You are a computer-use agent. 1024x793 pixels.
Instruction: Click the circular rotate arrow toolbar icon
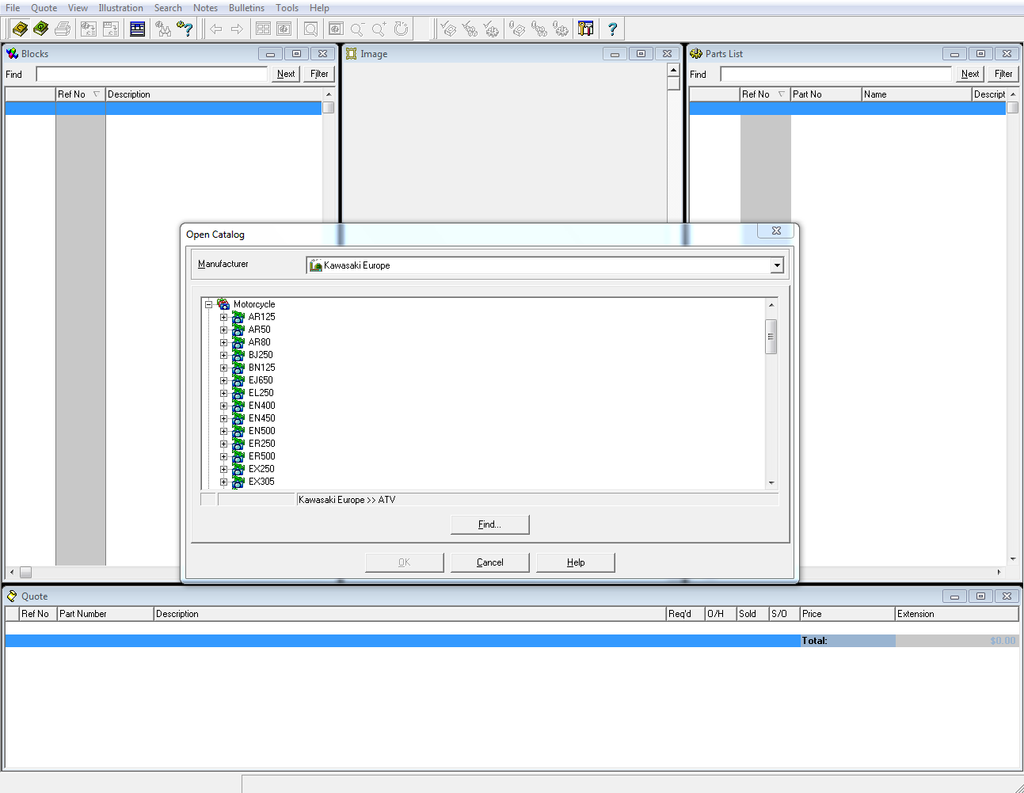401,29
